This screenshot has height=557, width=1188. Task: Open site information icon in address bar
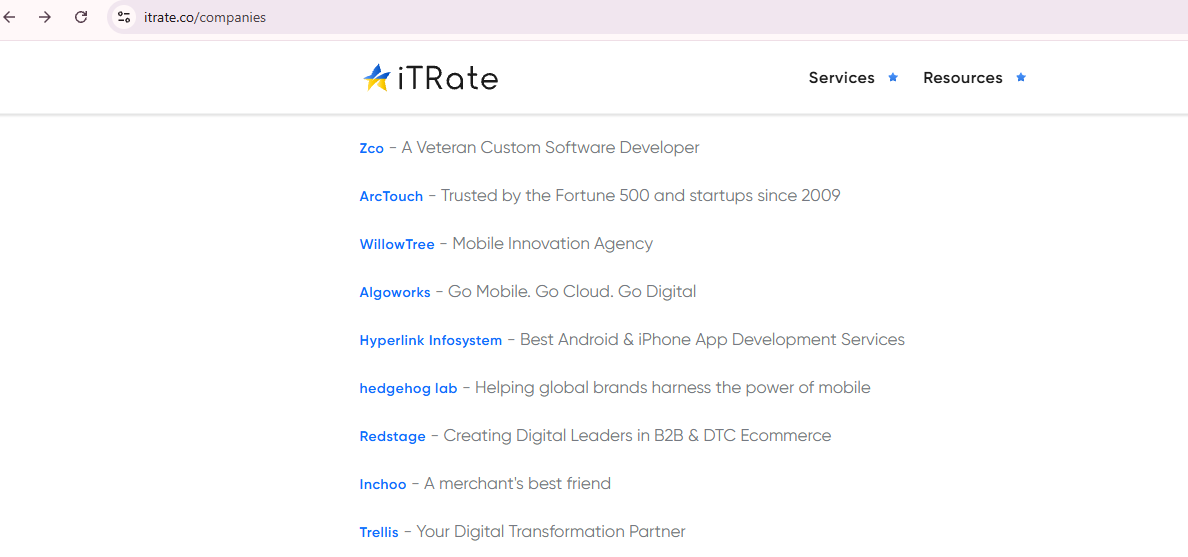[x=124, y=17]
